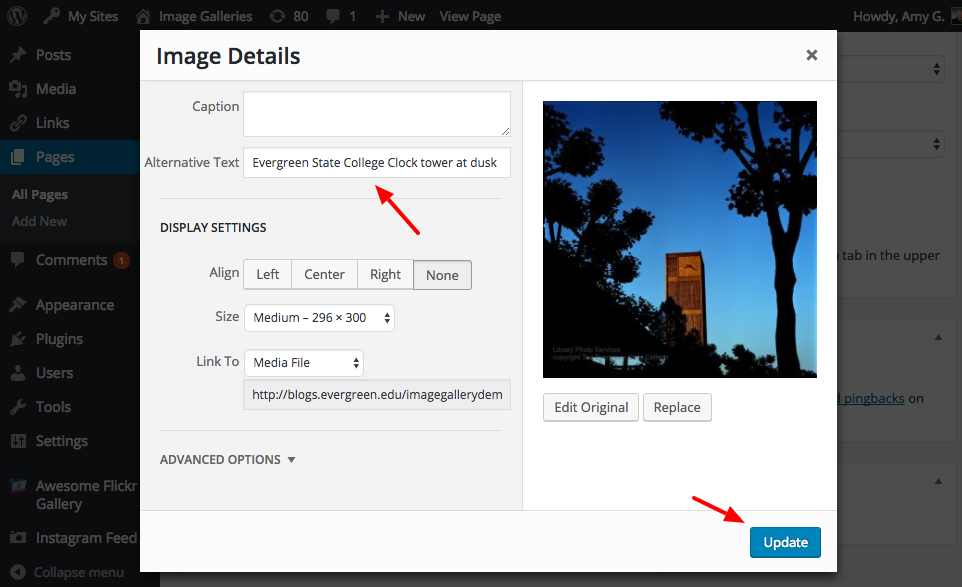Collapse lower panel arrow behind dialog
This screenshot has height=587, width=962.
[938, 481]
